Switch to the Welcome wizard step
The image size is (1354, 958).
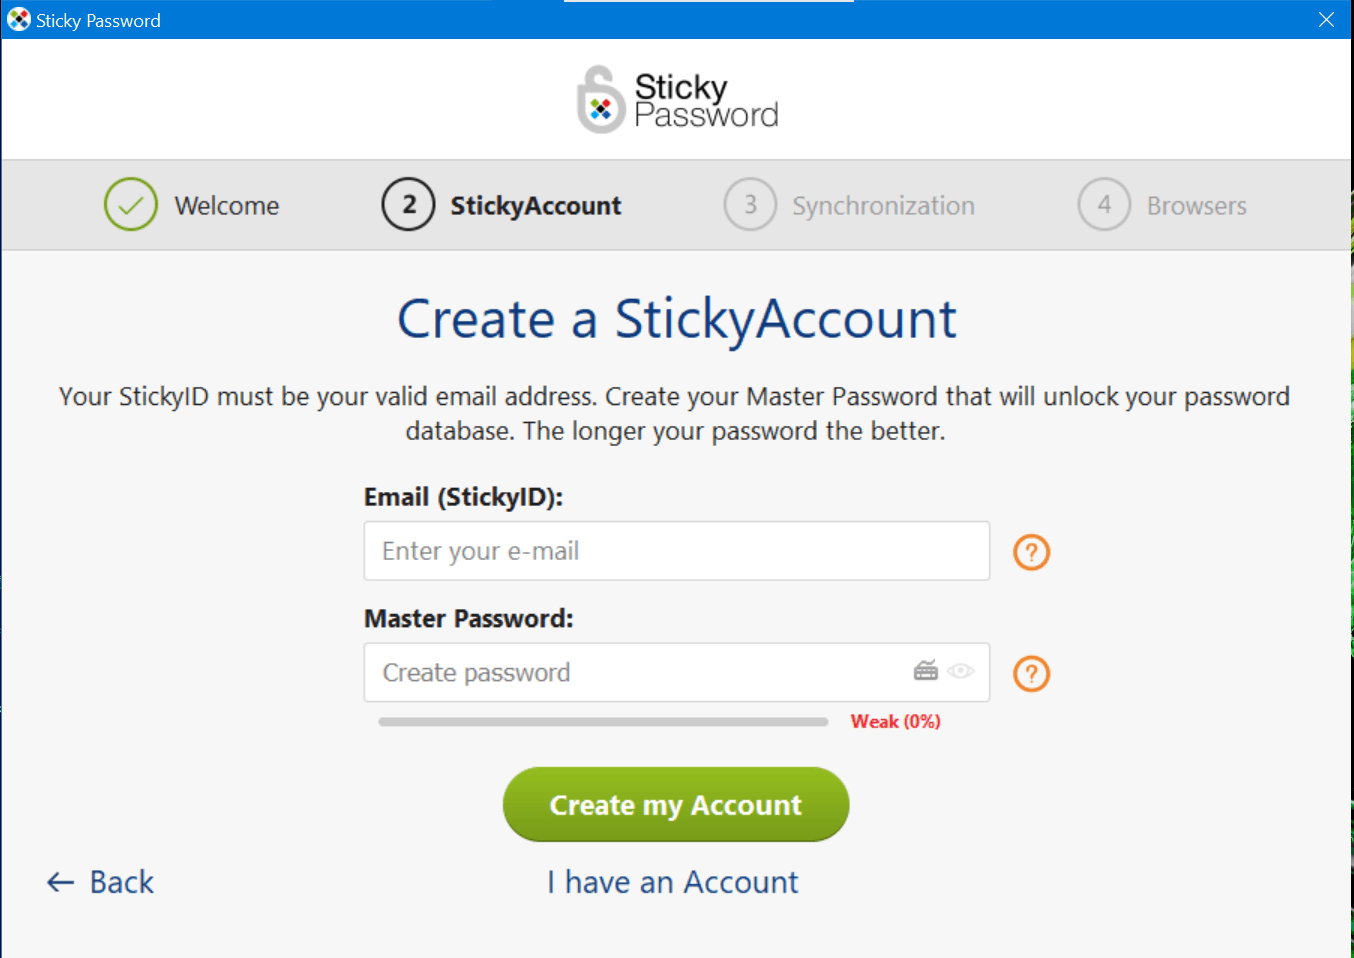click(226, 205)
